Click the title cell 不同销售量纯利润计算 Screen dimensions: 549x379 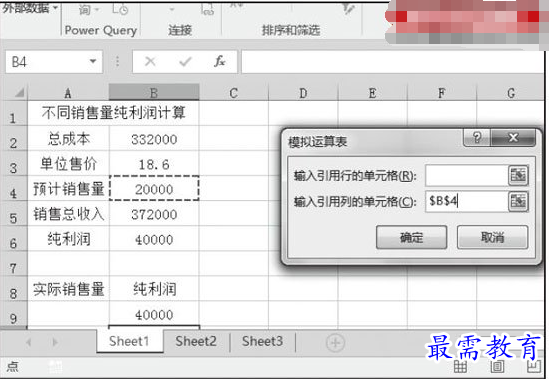[x=113, y=113]
